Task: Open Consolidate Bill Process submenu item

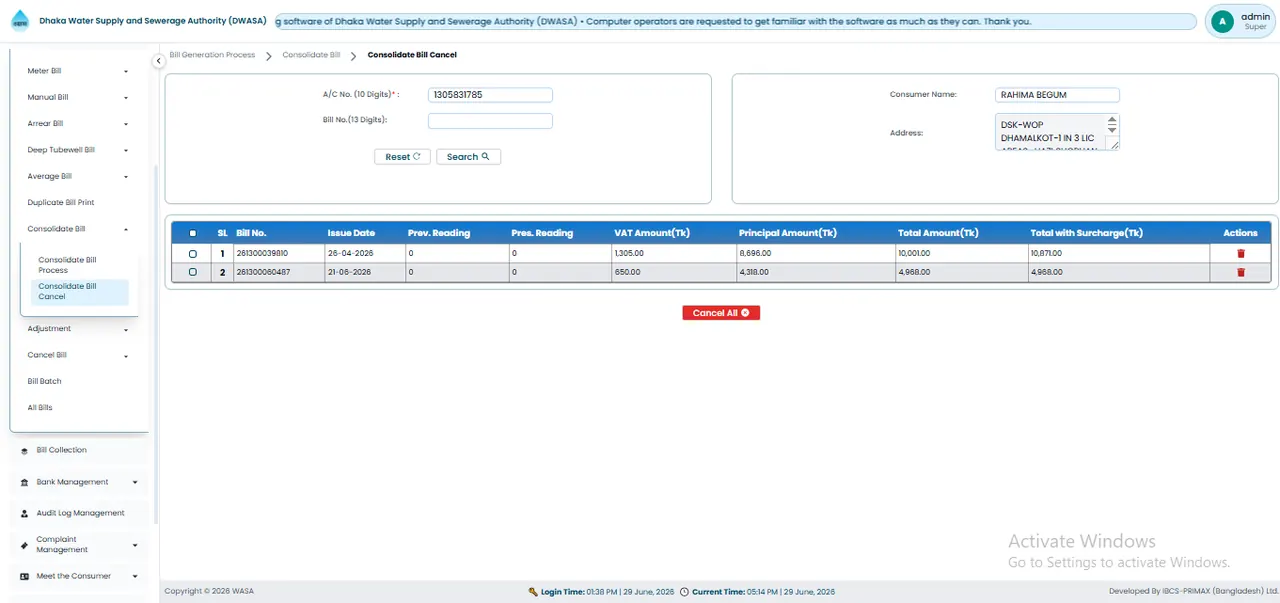Action: [79, 265]
